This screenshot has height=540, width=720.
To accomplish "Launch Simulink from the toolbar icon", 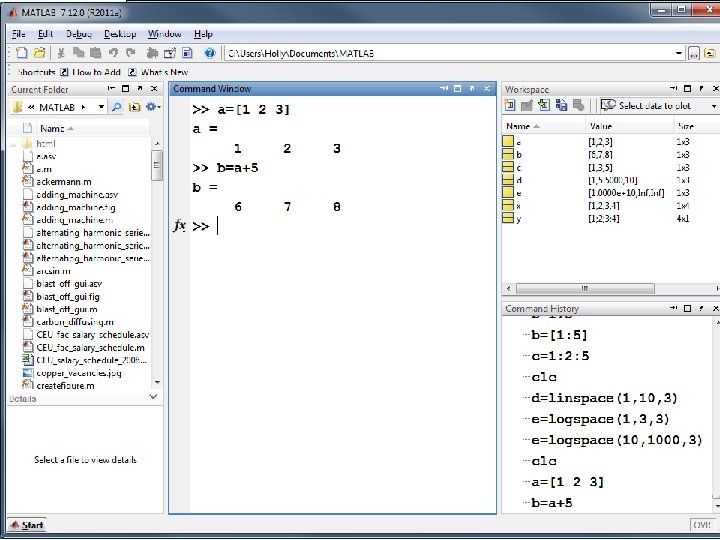I will coord(152,53).
